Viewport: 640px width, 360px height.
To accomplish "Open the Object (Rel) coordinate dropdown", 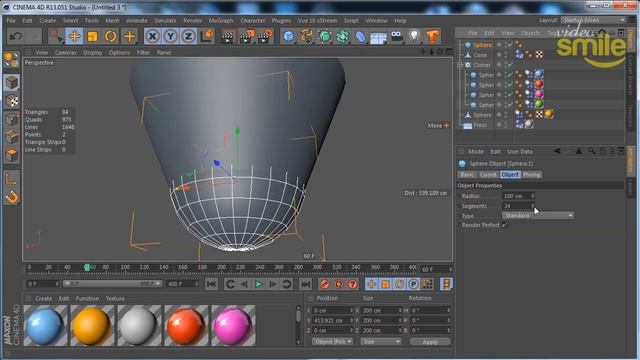I will click(x=332, y=341).
